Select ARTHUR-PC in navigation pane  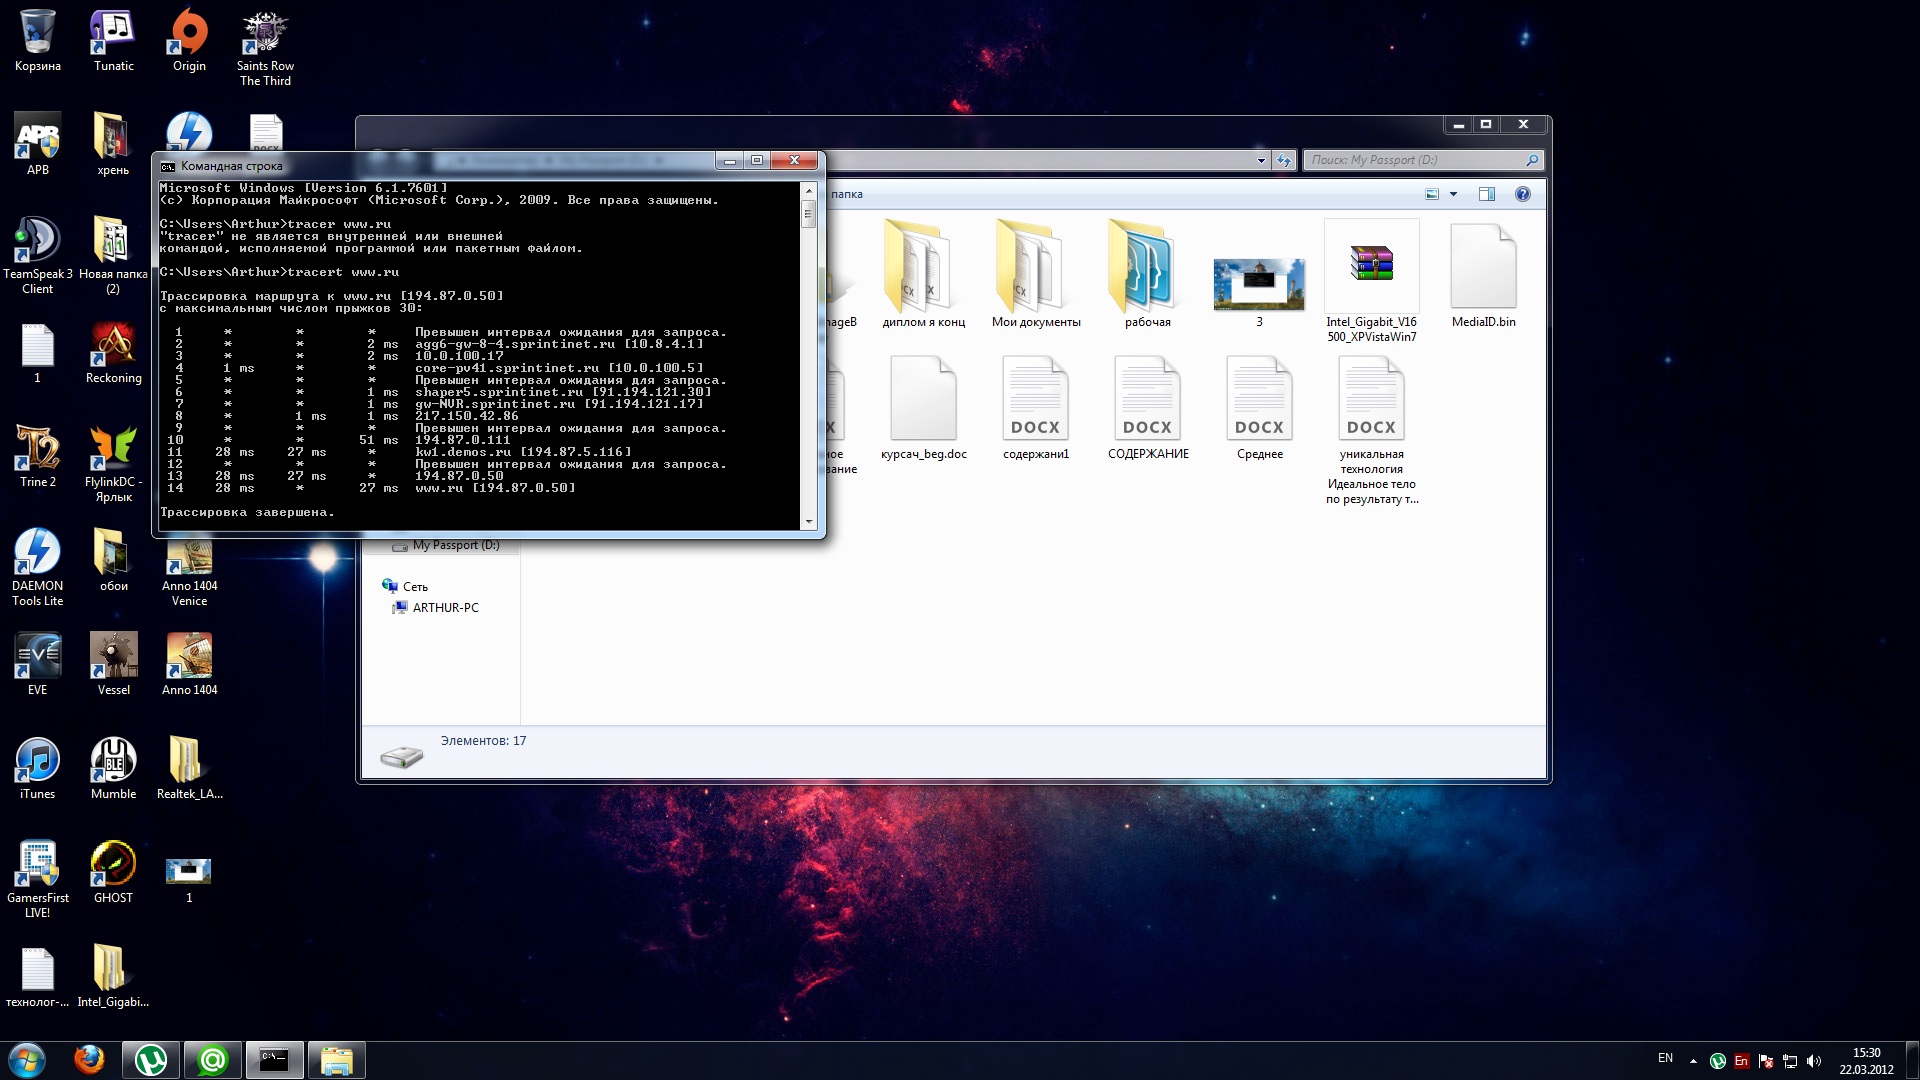pos(436,608)
